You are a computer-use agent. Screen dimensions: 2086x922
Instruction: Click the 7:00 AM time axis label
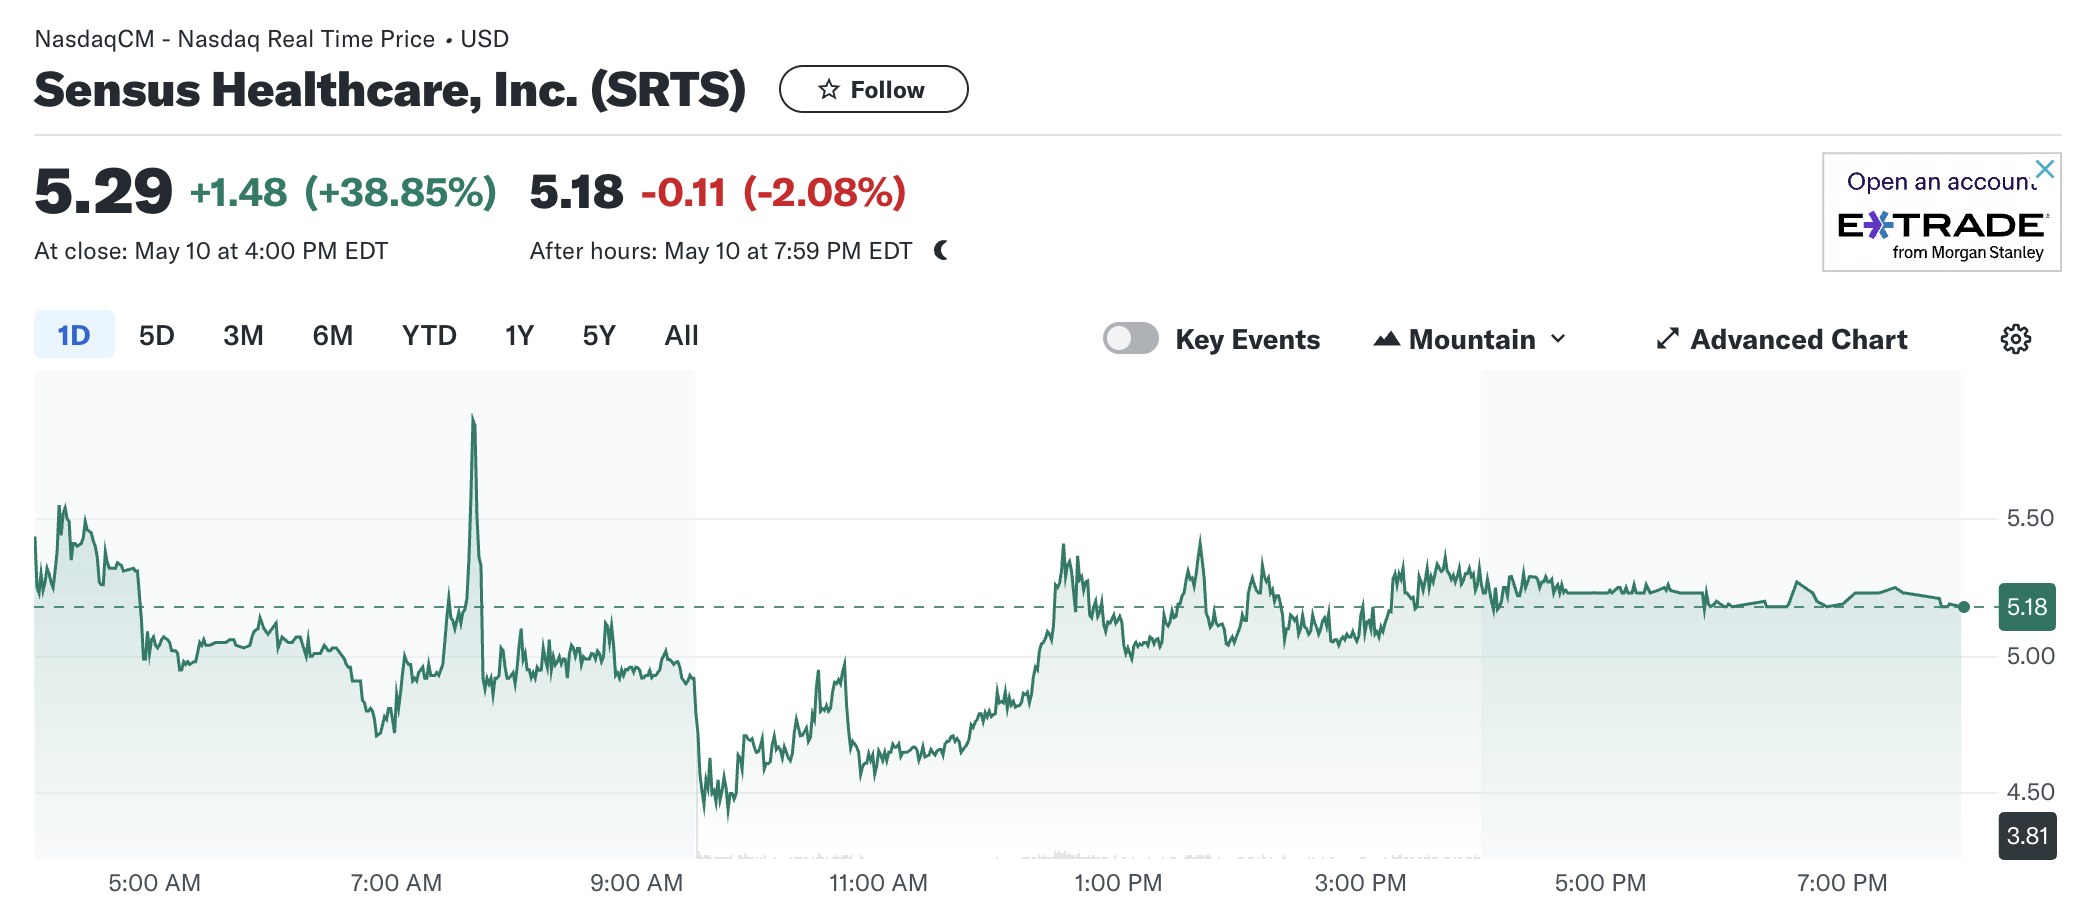[x=396, y=883]
